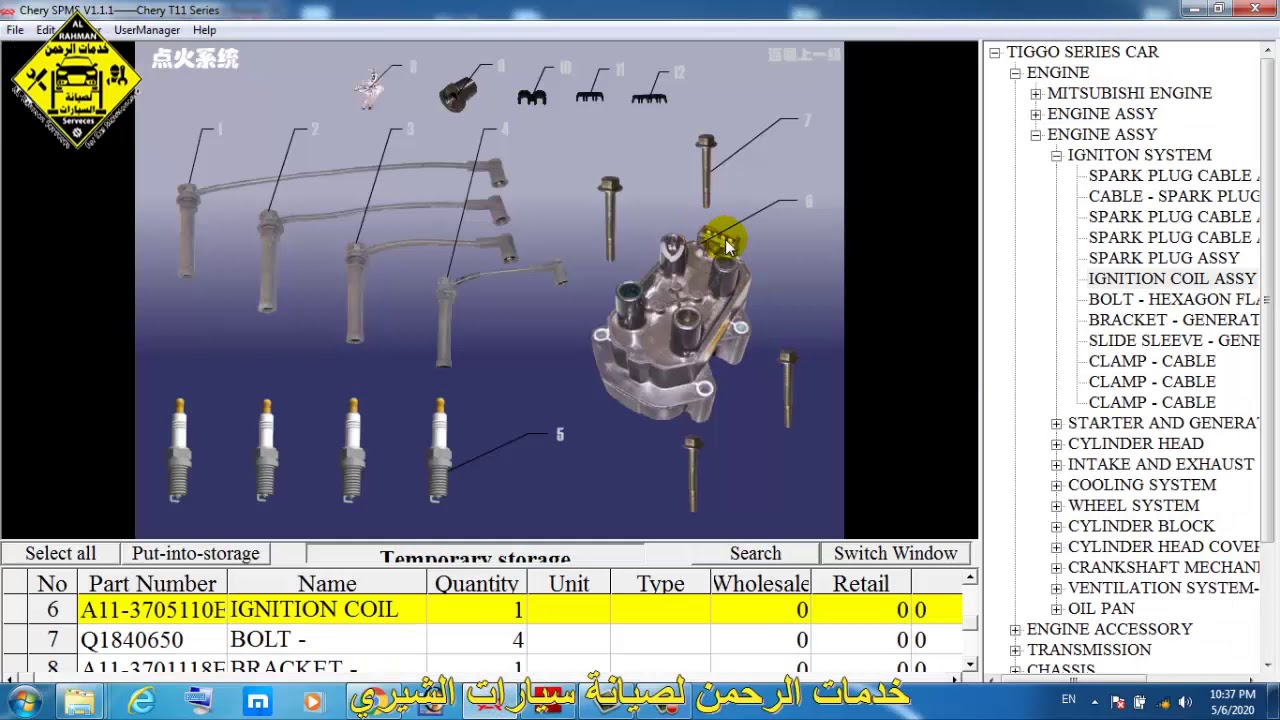Open the UserManager menu

point(147,30)
